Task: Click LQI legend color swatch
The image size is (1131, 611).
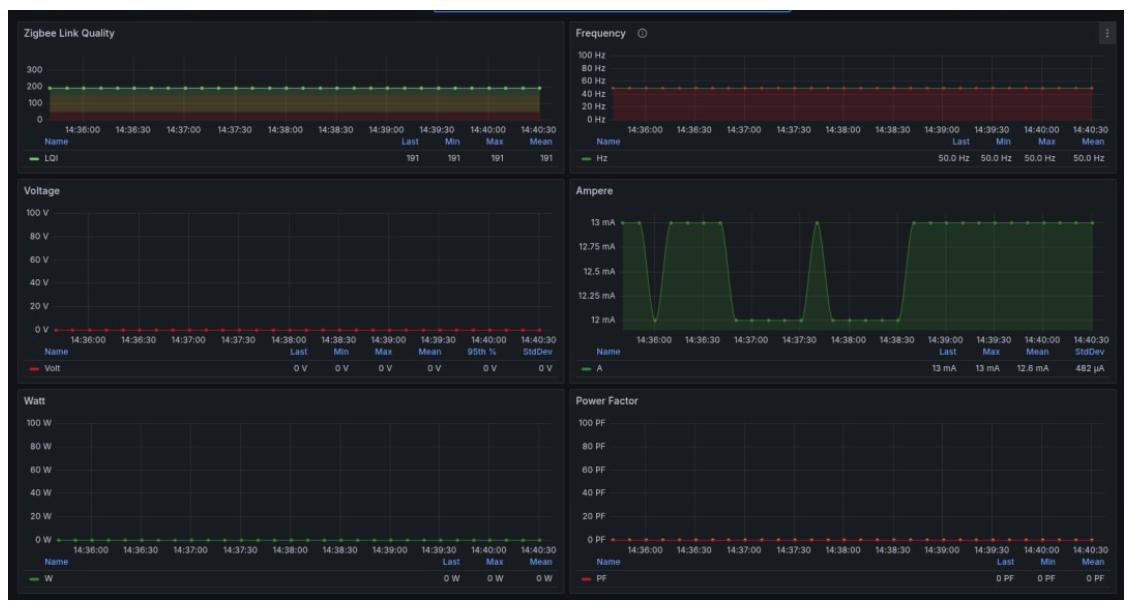Action: pyautogui.click(x=35, y=158)
